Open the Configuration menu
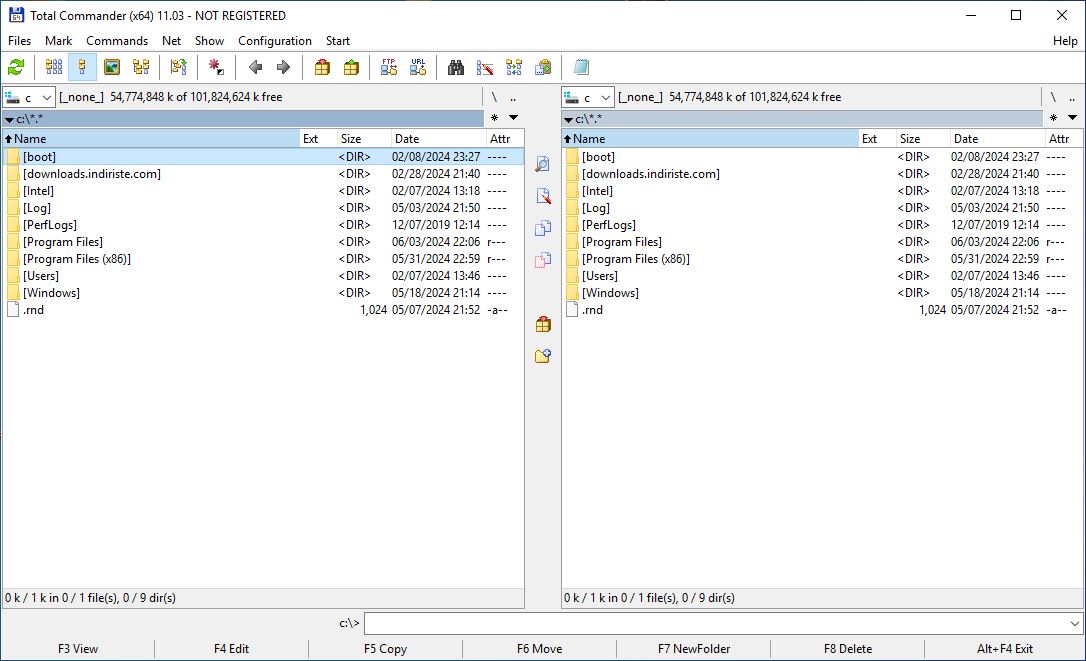Screen dimensions: 1086x661 [x=275, y=41]
